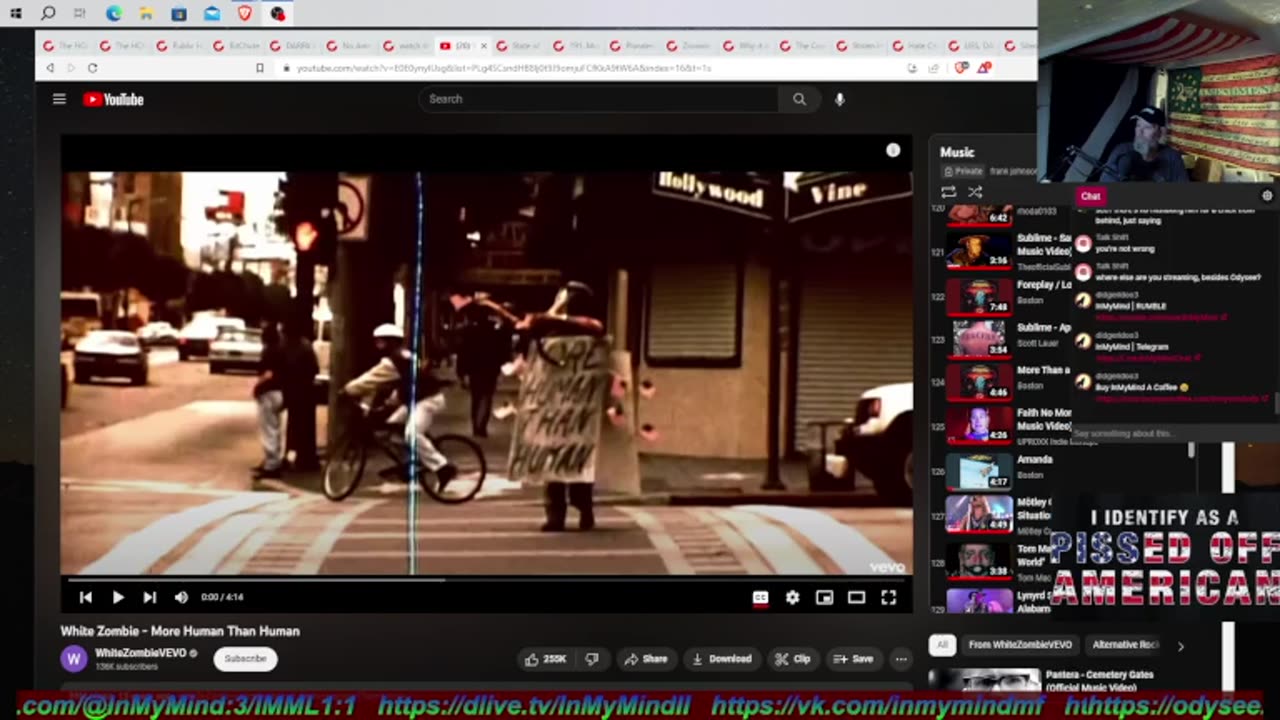Open the WhiteZombieVEVO channel avatar

[x=74, y=658]
